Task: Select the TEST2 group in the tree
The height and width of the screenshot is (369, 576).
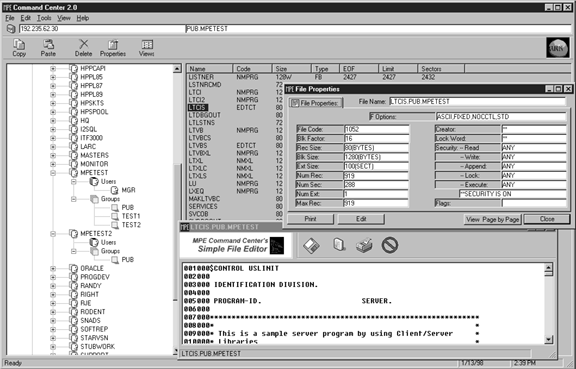Action: click(131, 225)
